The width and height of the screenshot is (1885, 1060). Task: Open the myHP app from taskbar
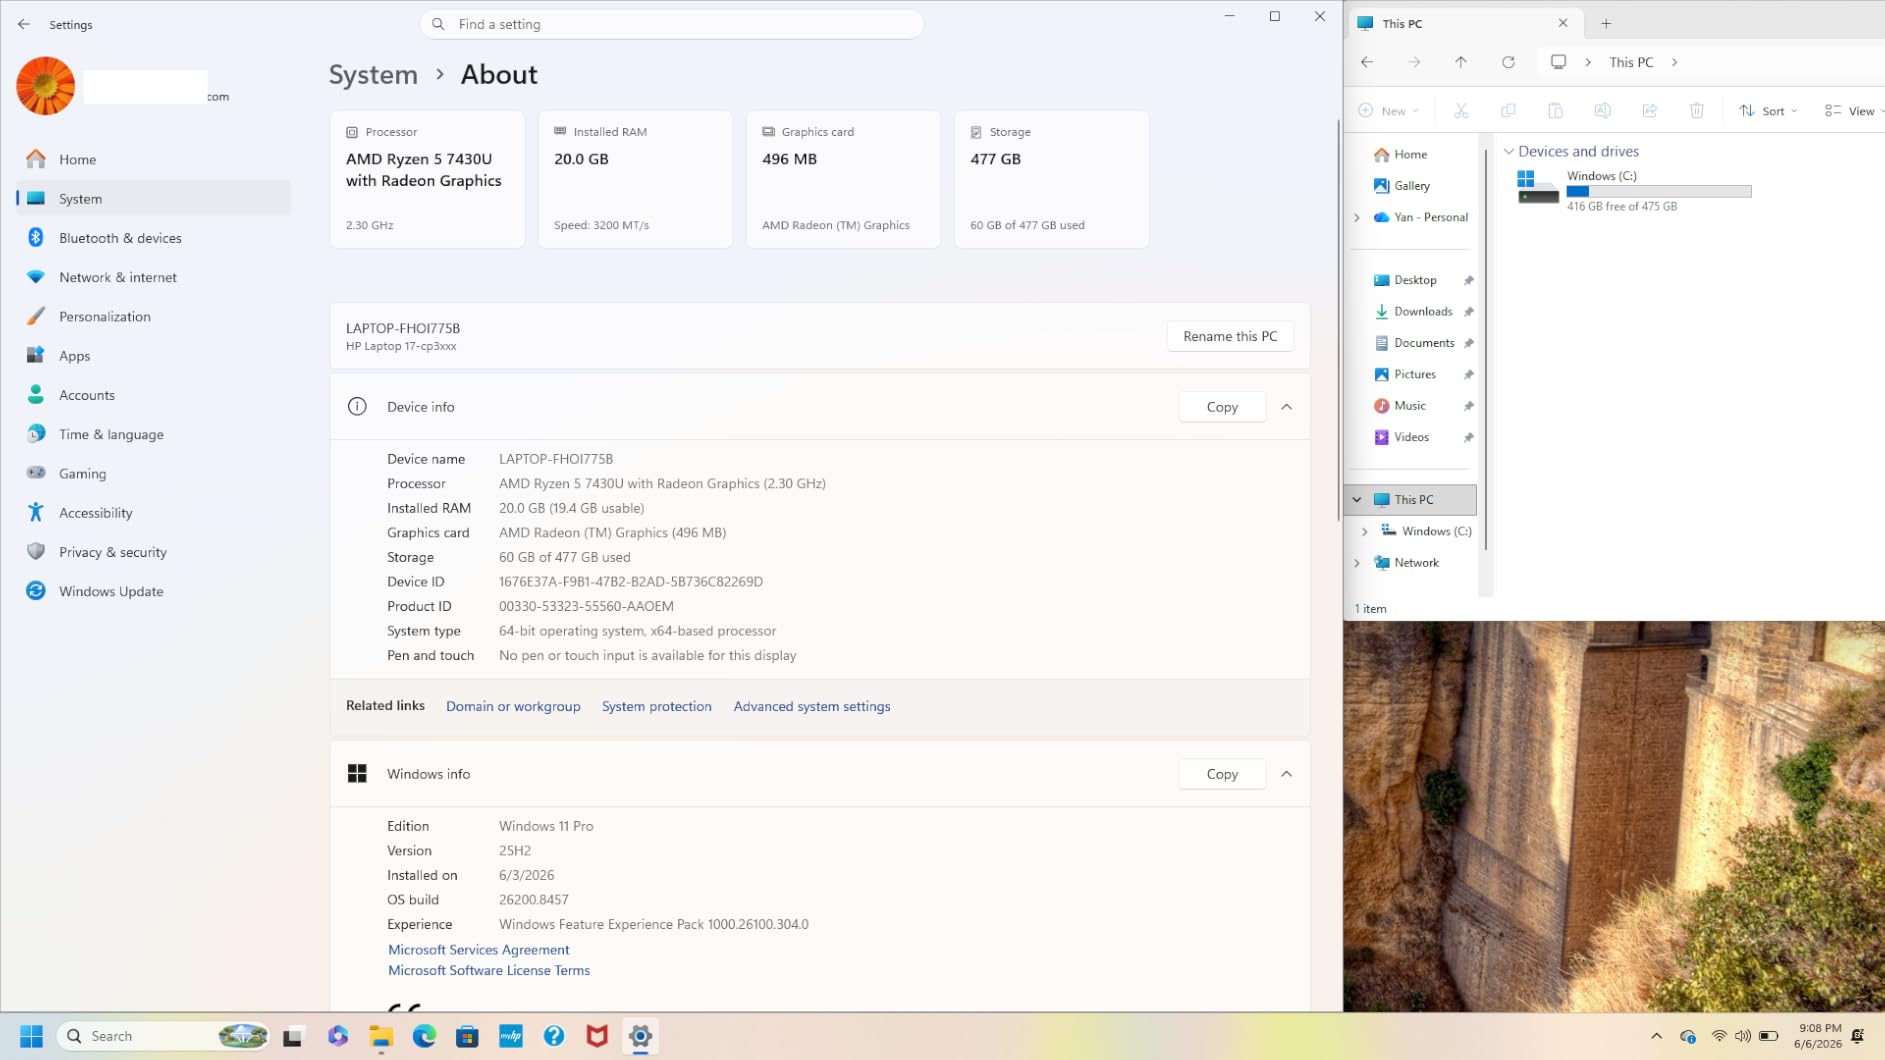pos(511,1036)
